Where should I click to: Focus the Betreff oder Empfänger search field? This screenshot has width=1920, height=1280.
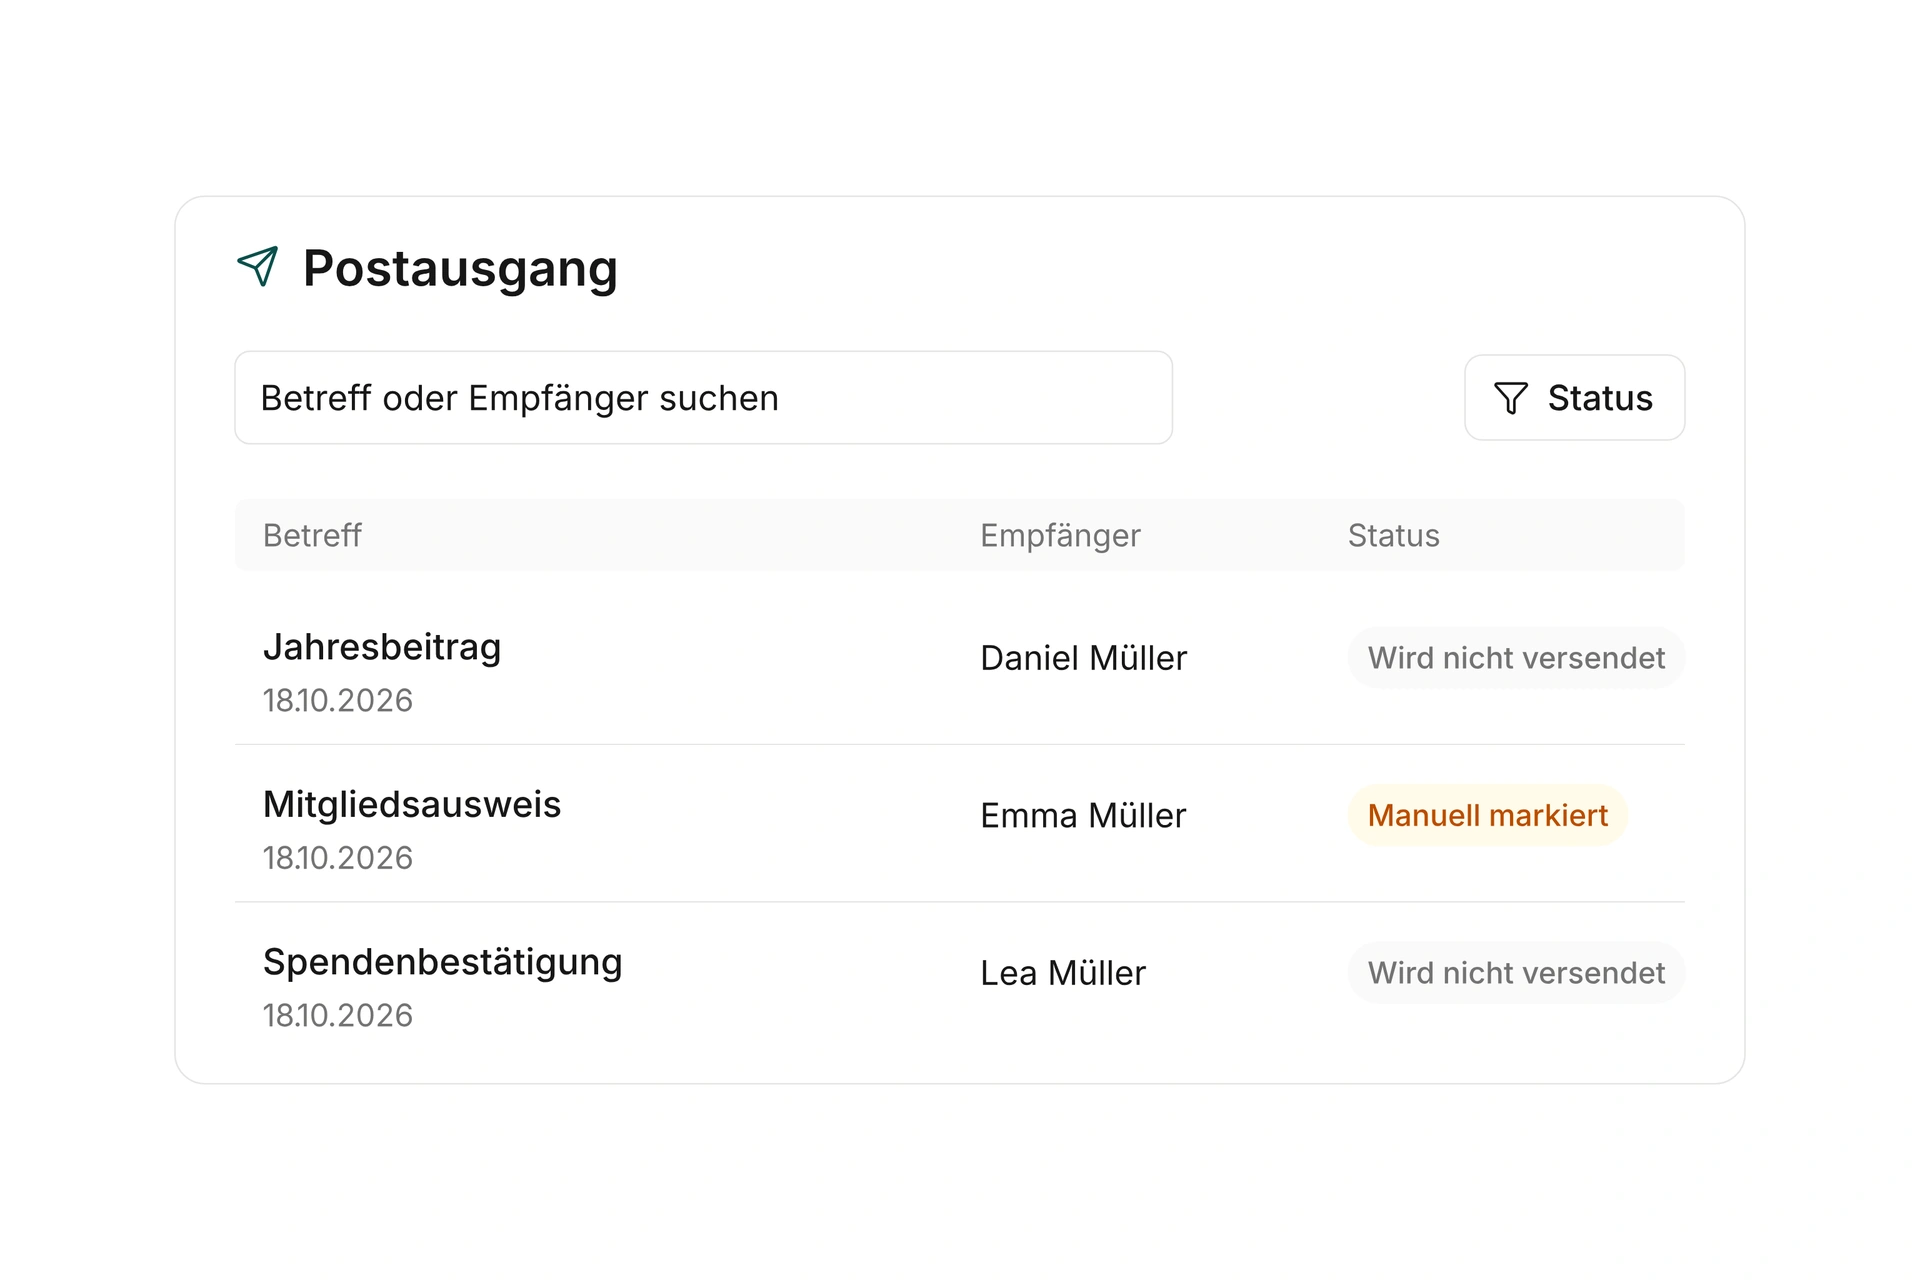point(703,398)
